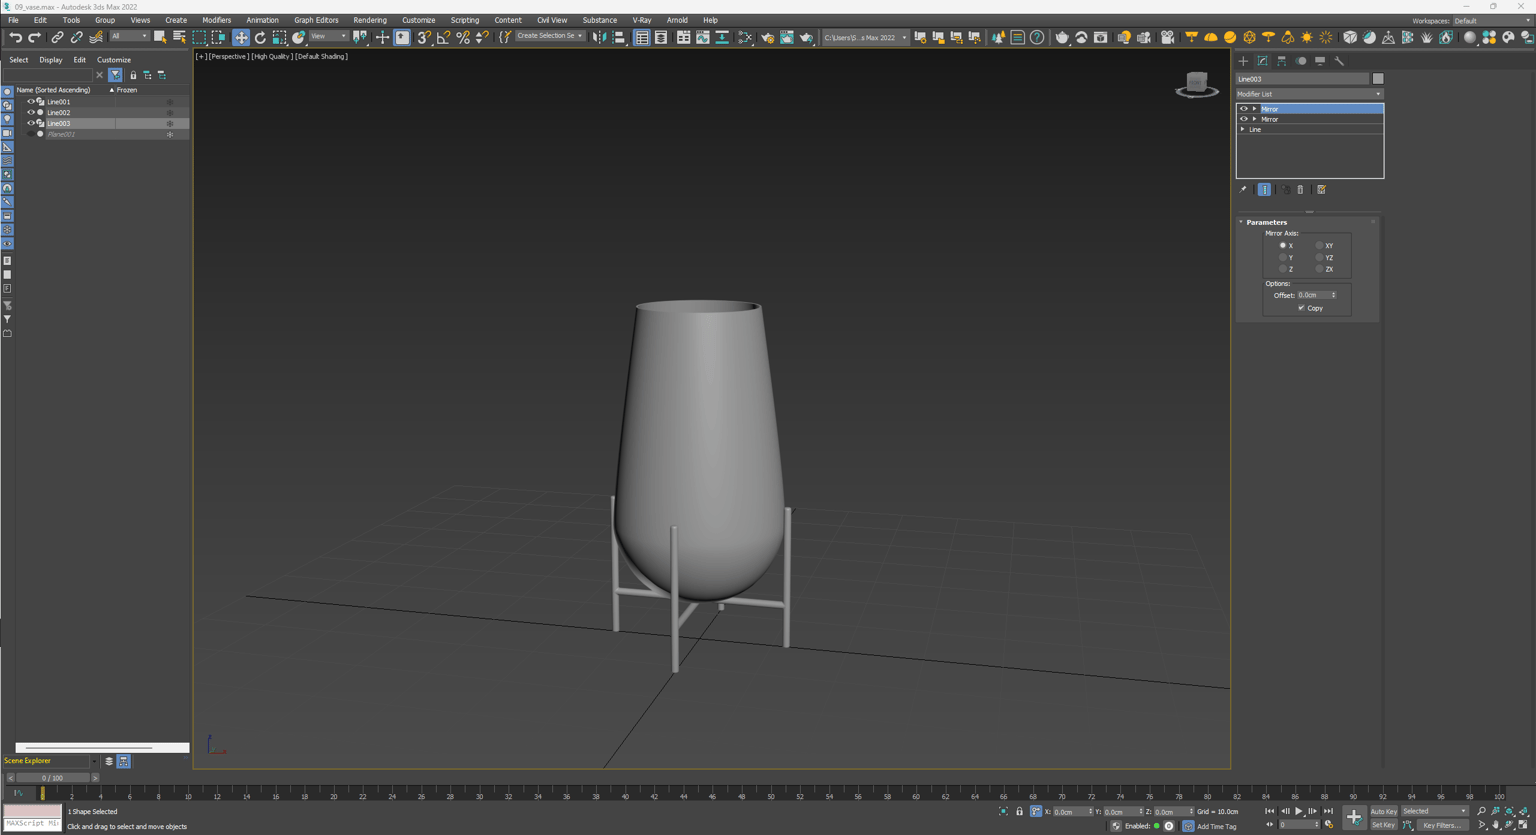Click Remove modifier trash icon
Image resolution: width=1536 pixels, height=835 pixels.
click(1300, 190)
